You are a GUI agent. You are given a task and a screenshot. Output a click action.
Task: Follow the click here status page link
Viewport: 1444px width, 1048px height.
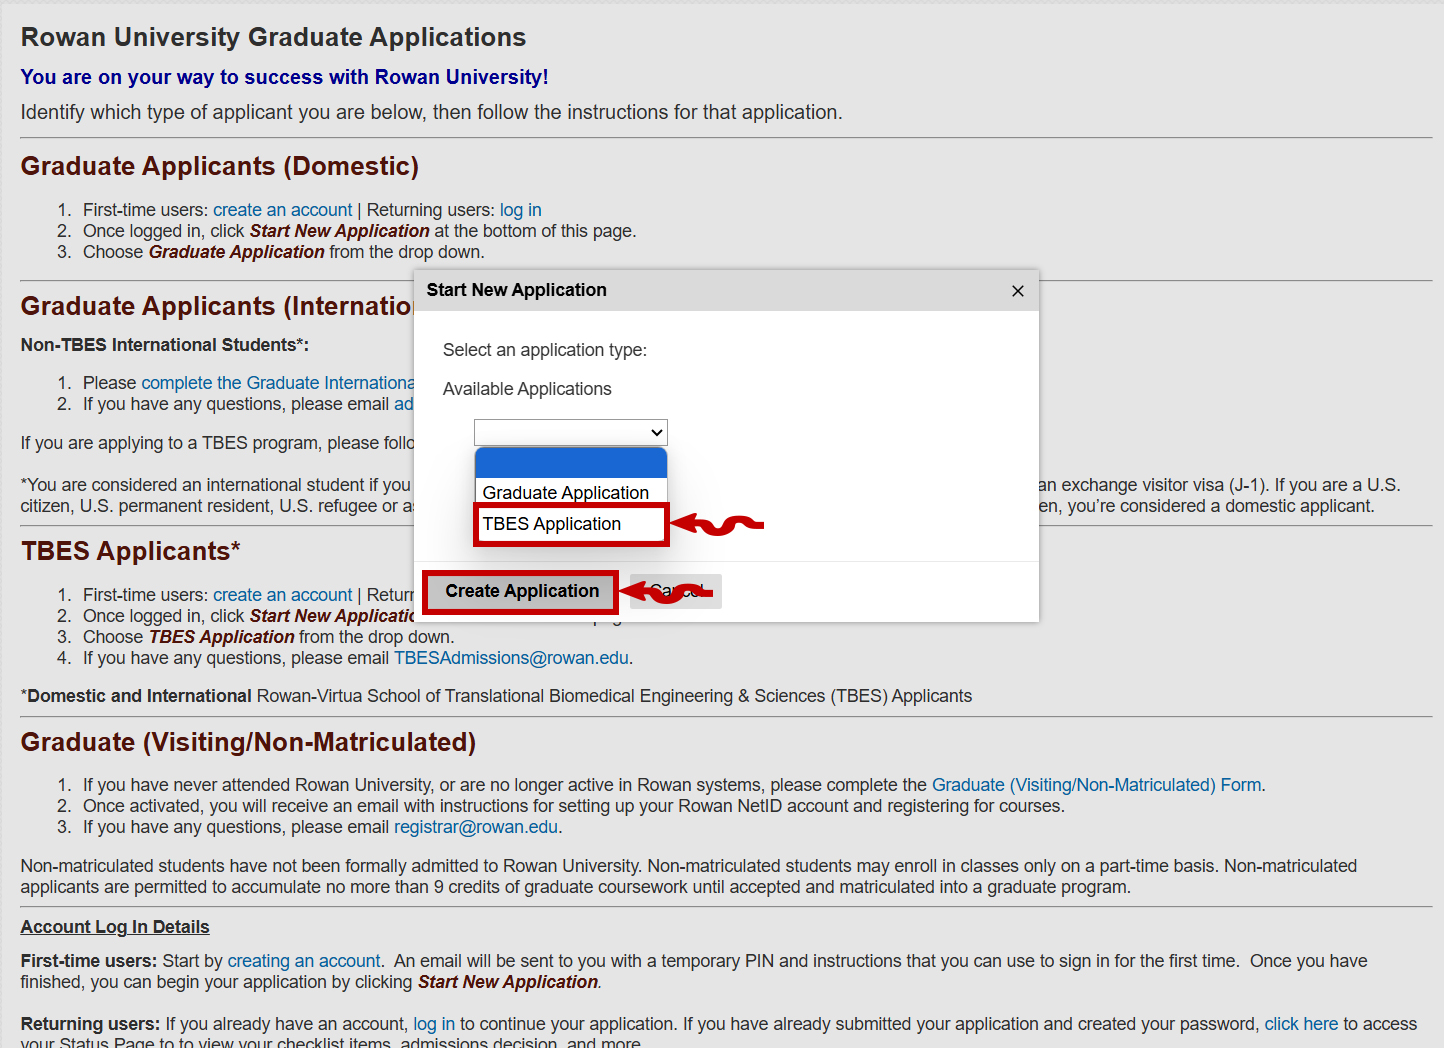[x=1301, y=1024]
